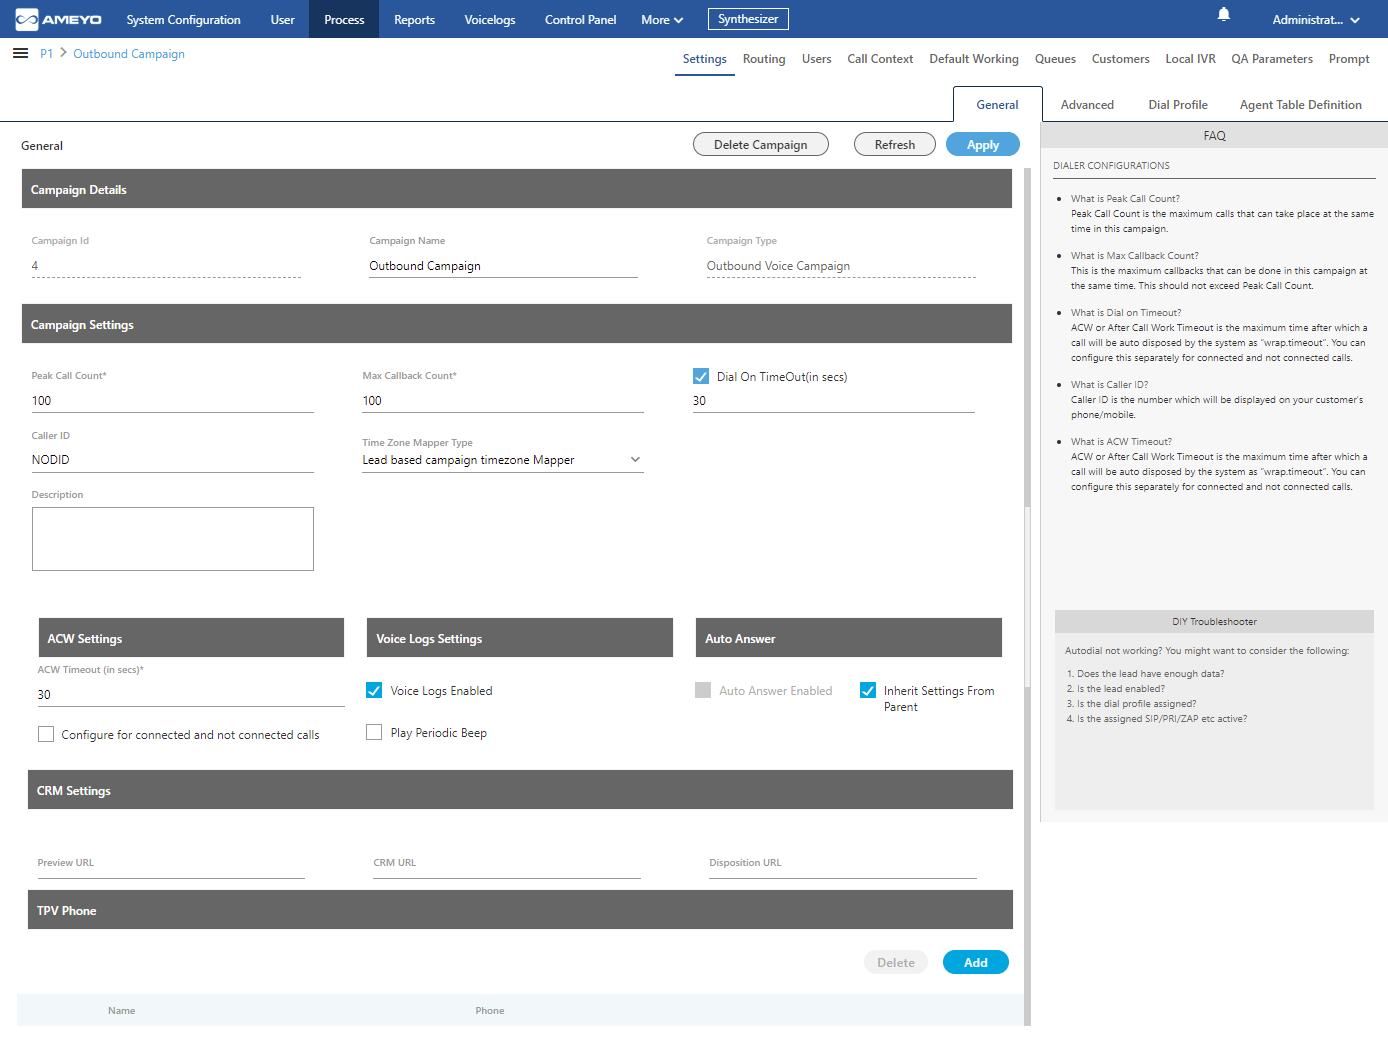Viewport: 1388px width, 1045px height.
Task: Click the greyed Delete button under TPV Phone
Action: click(x=895, y=962)
